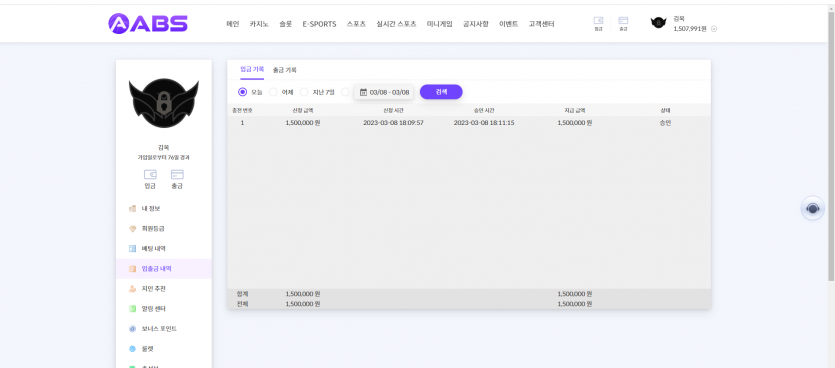835x368 pixels.
Task: Open 룰렛 in the sidebar
Action: 163,349
